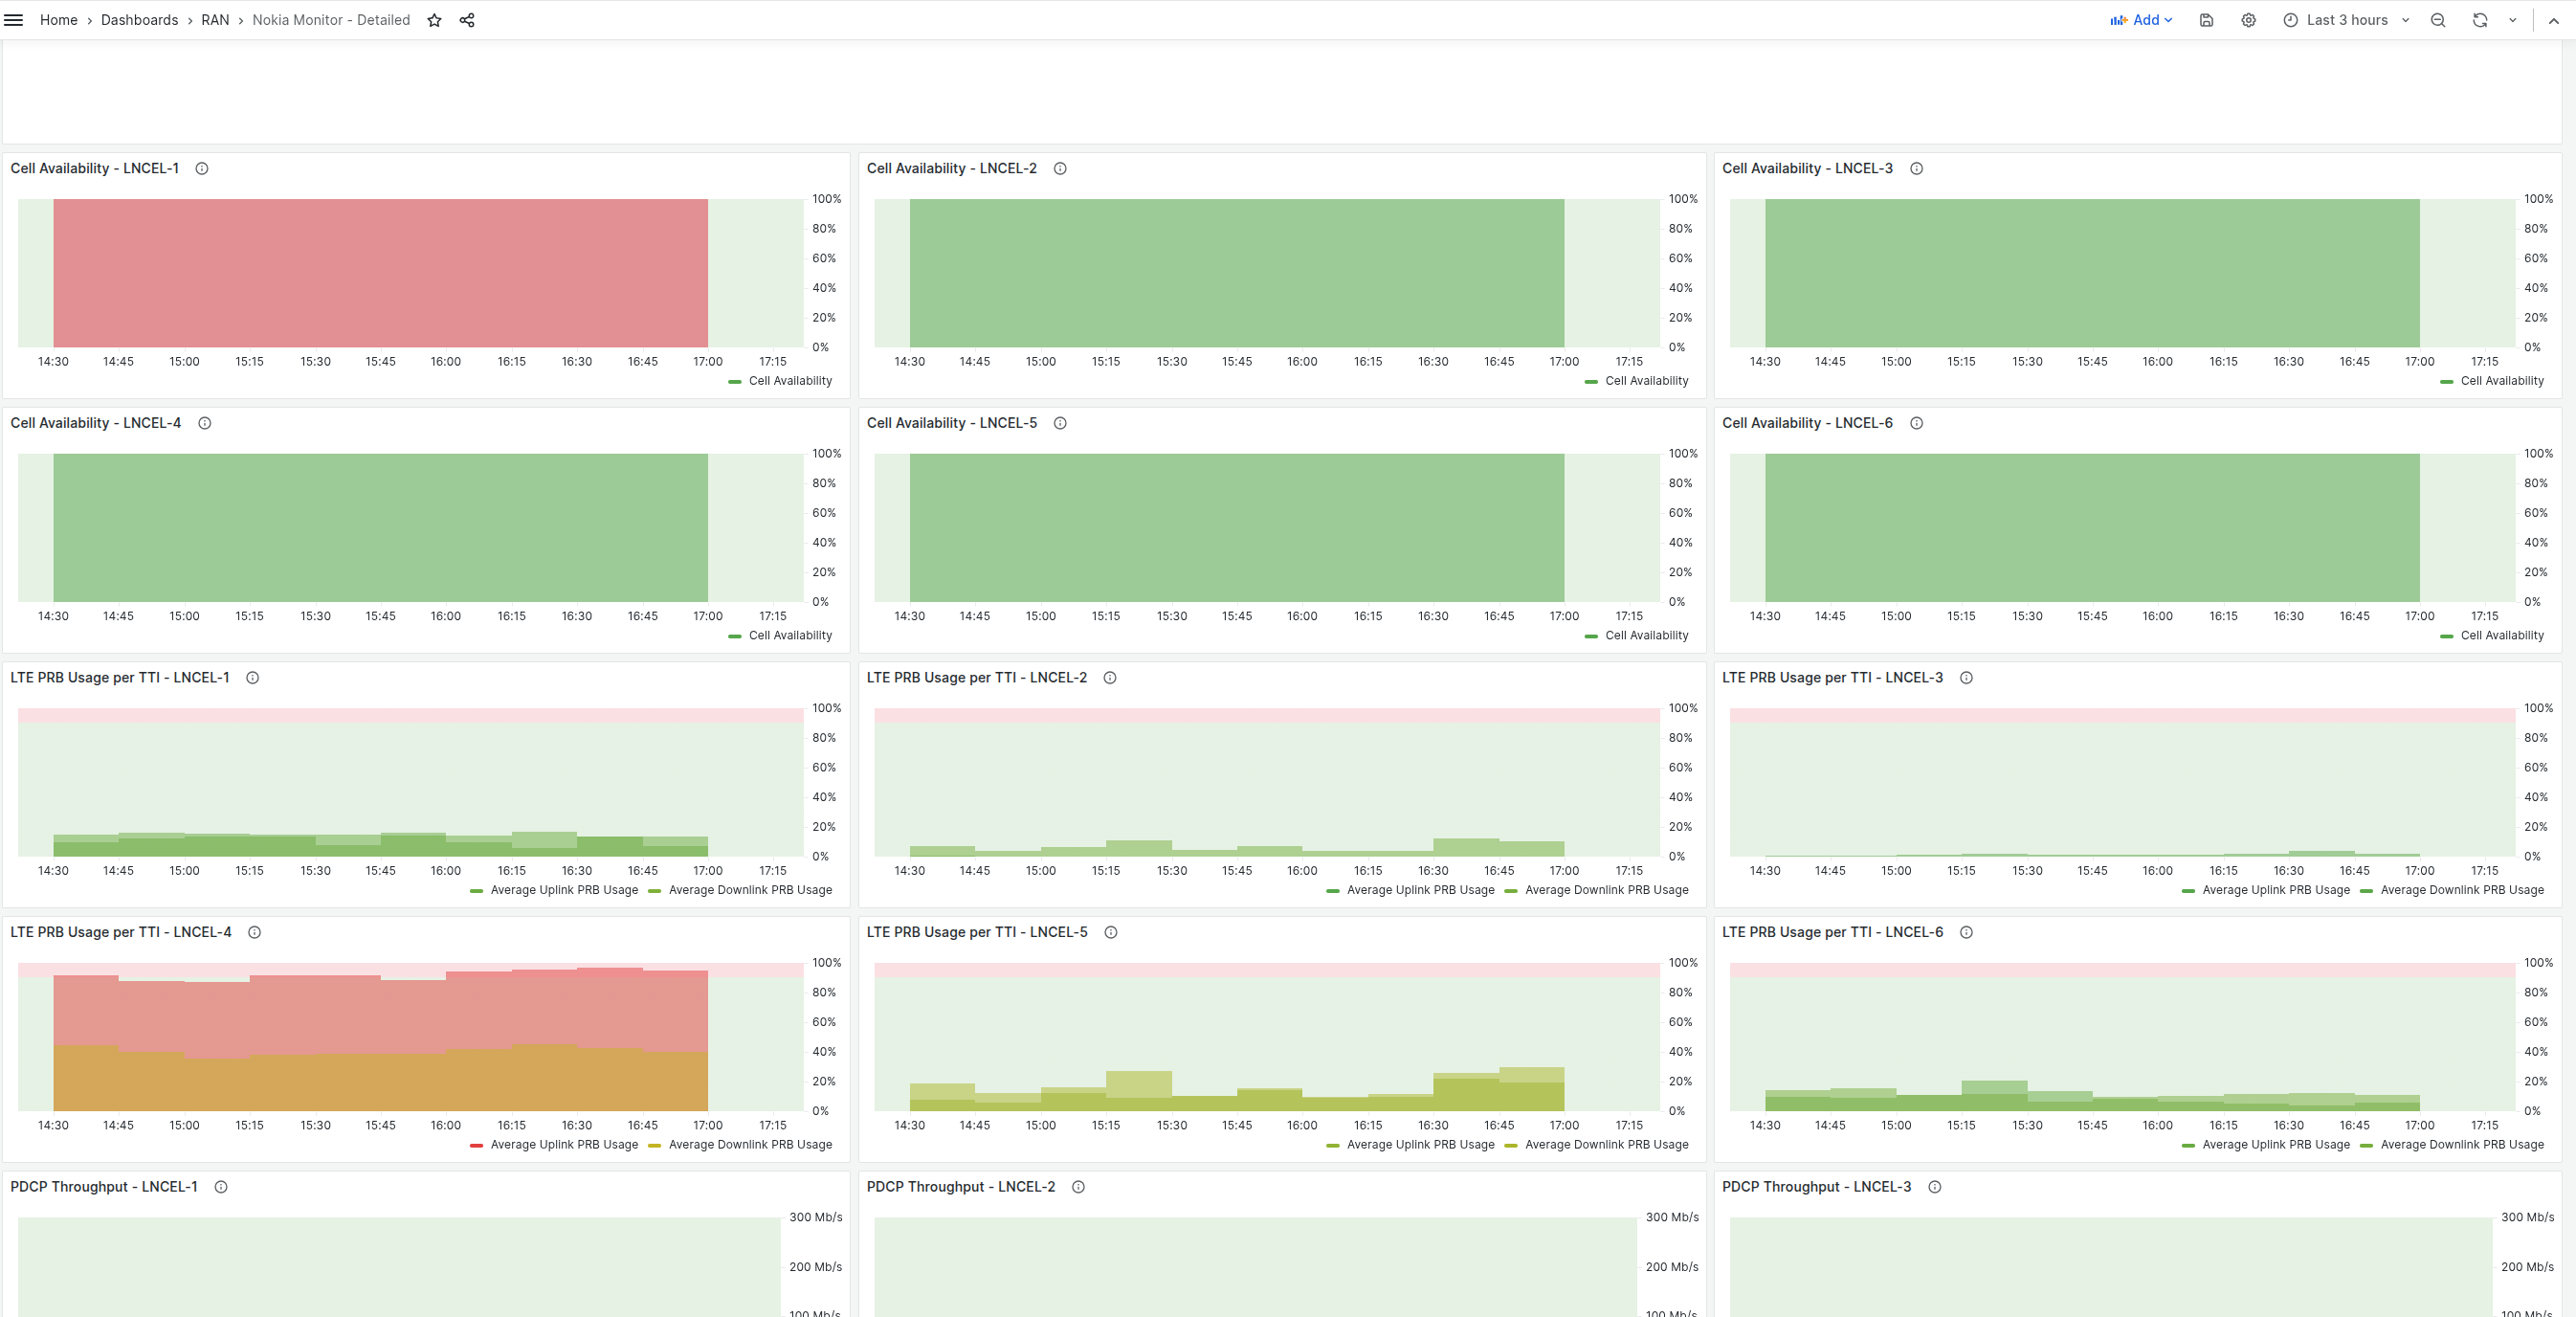Open PDCP Throughput - LNCEL-1 panel title menu
Viewport: 2576px width, 1317px height.
(104, 1187)
